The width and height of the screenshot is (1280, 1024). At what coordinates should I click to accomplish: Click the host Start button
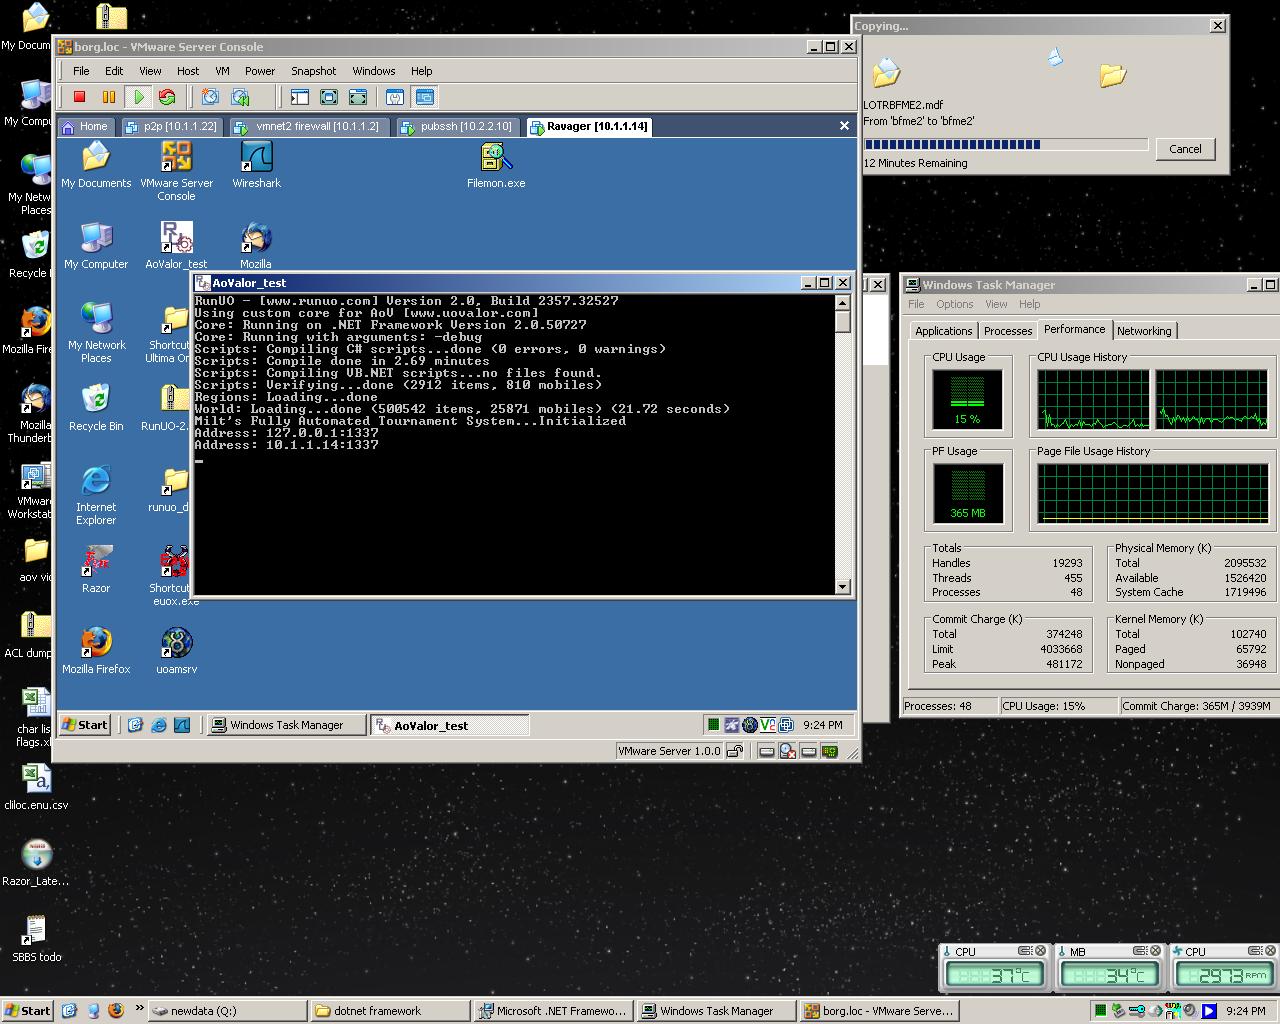tap(27, 1010)
